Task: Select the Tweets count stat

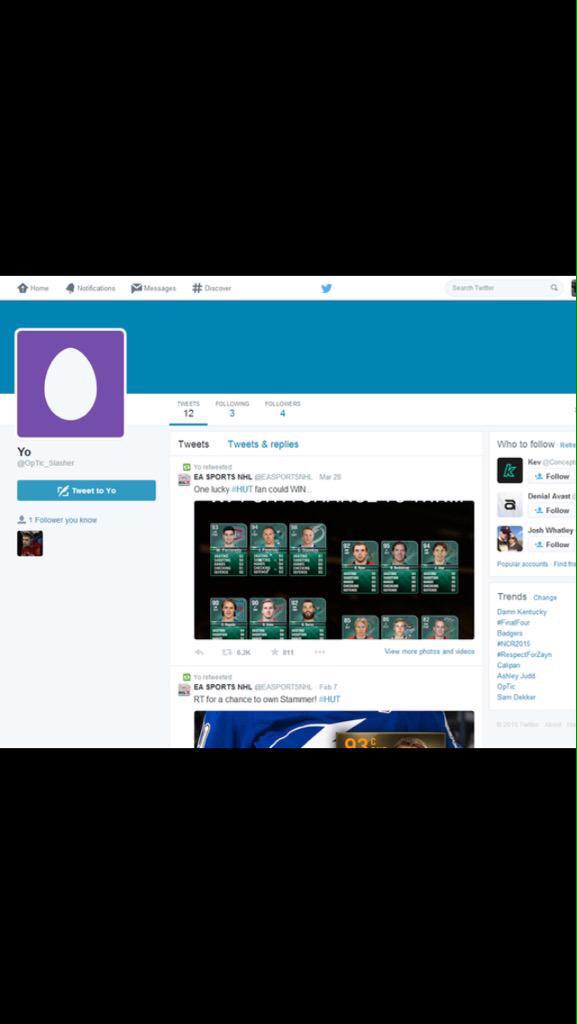Action: (189, 409)
